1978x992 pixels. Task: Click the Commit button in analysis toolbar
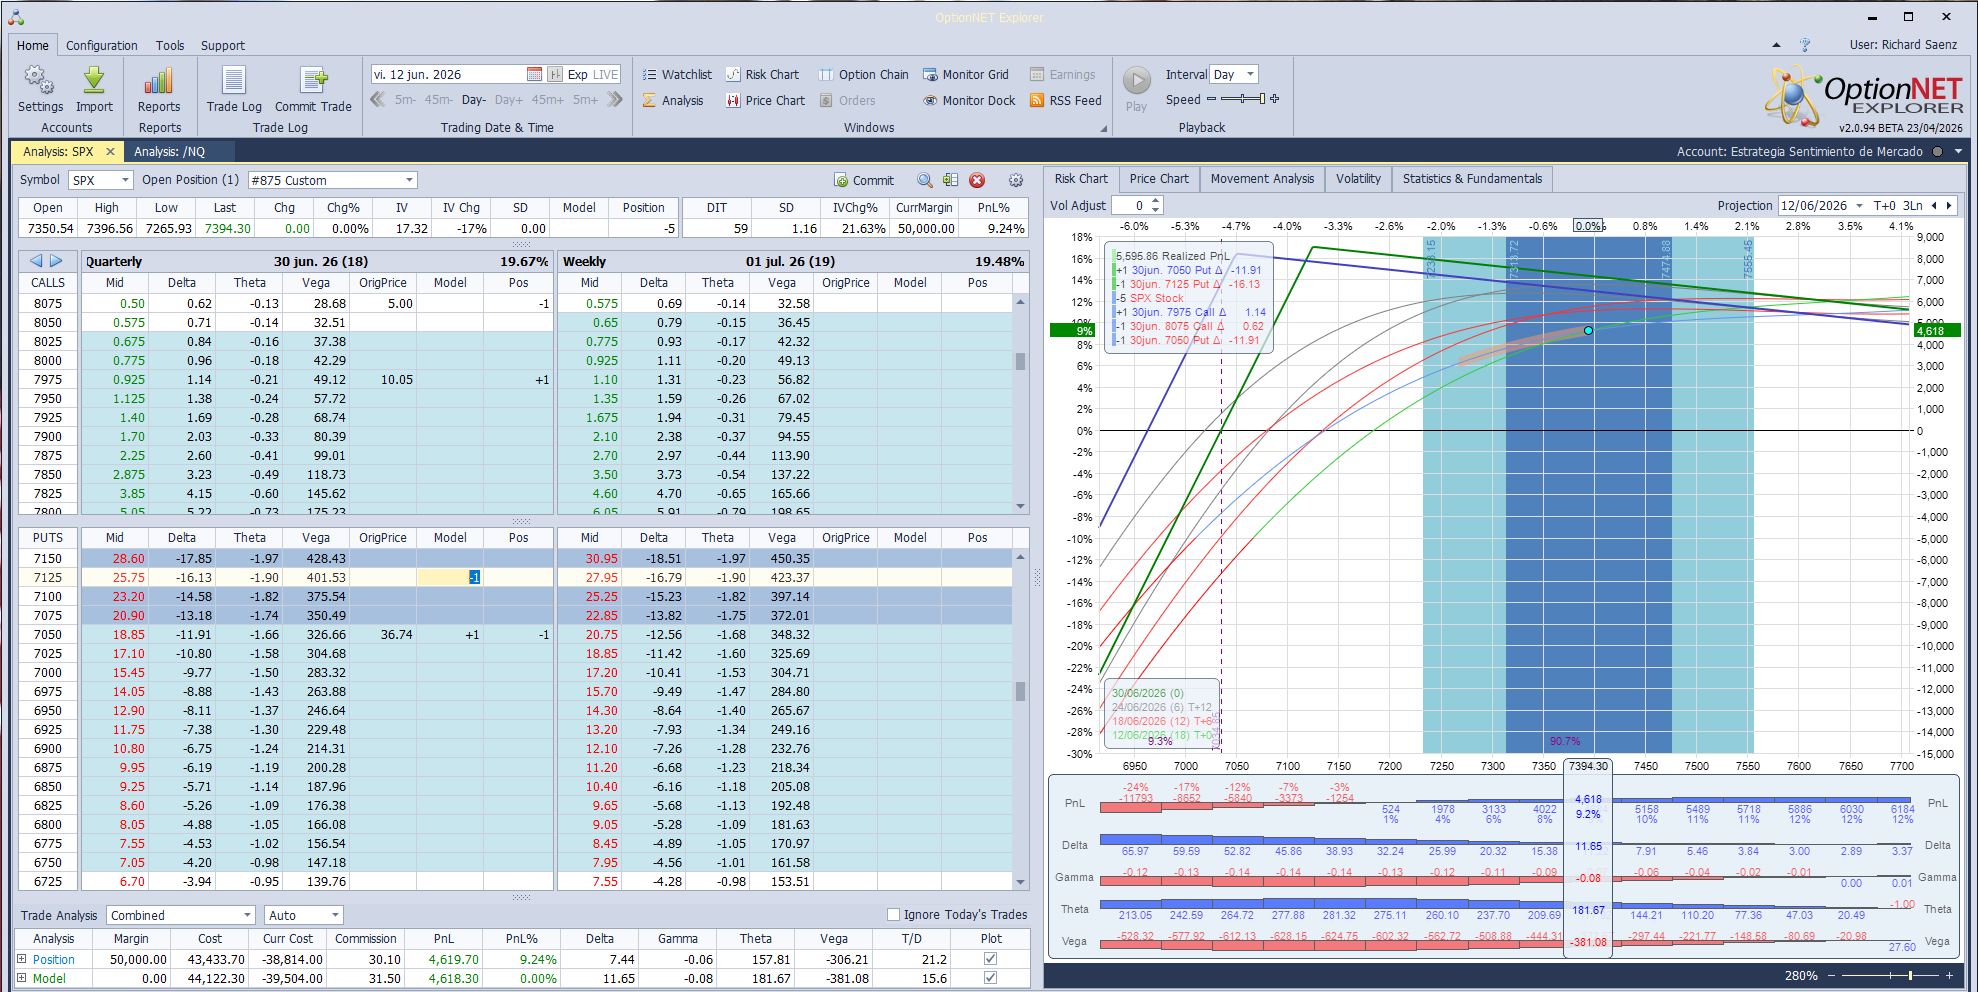pyautogui.click(x=865, y=180)
